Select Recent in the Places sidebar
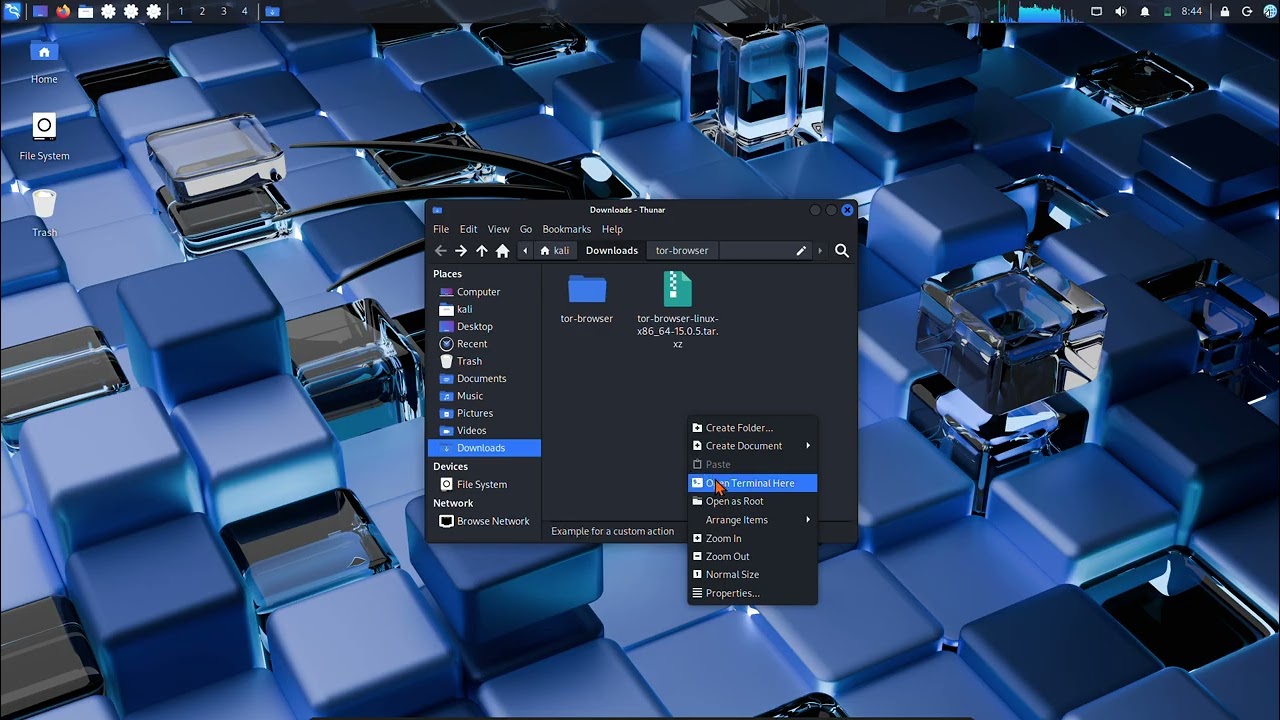 point(484,344)
